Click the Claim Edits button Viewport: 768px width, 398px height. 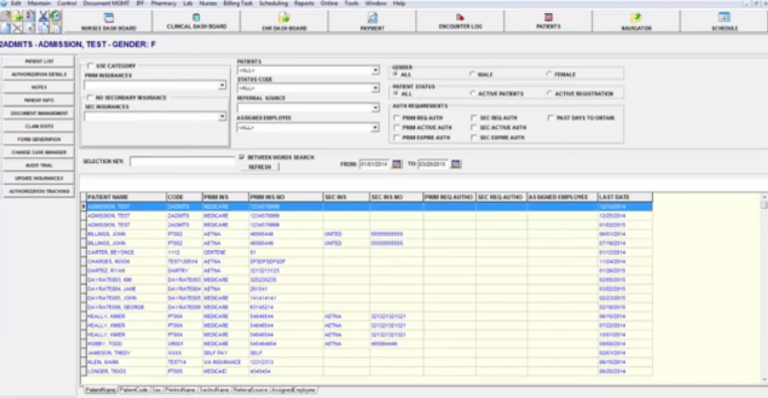coord(39,126)
